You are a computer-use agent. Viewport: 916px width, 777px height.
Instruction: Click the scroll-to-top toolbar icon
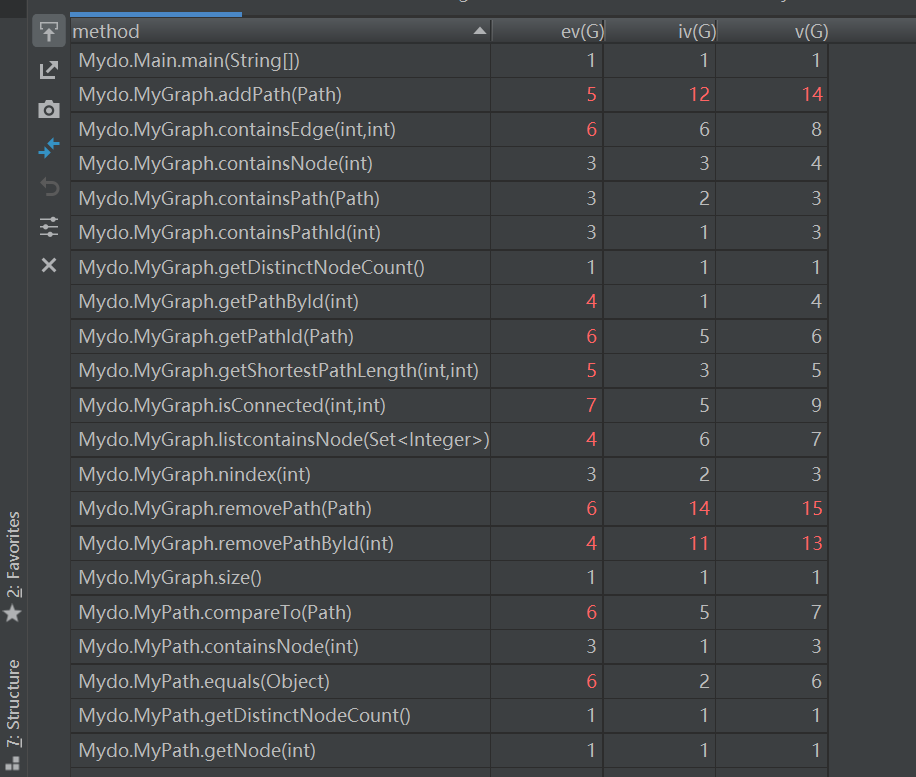(48, 31)
